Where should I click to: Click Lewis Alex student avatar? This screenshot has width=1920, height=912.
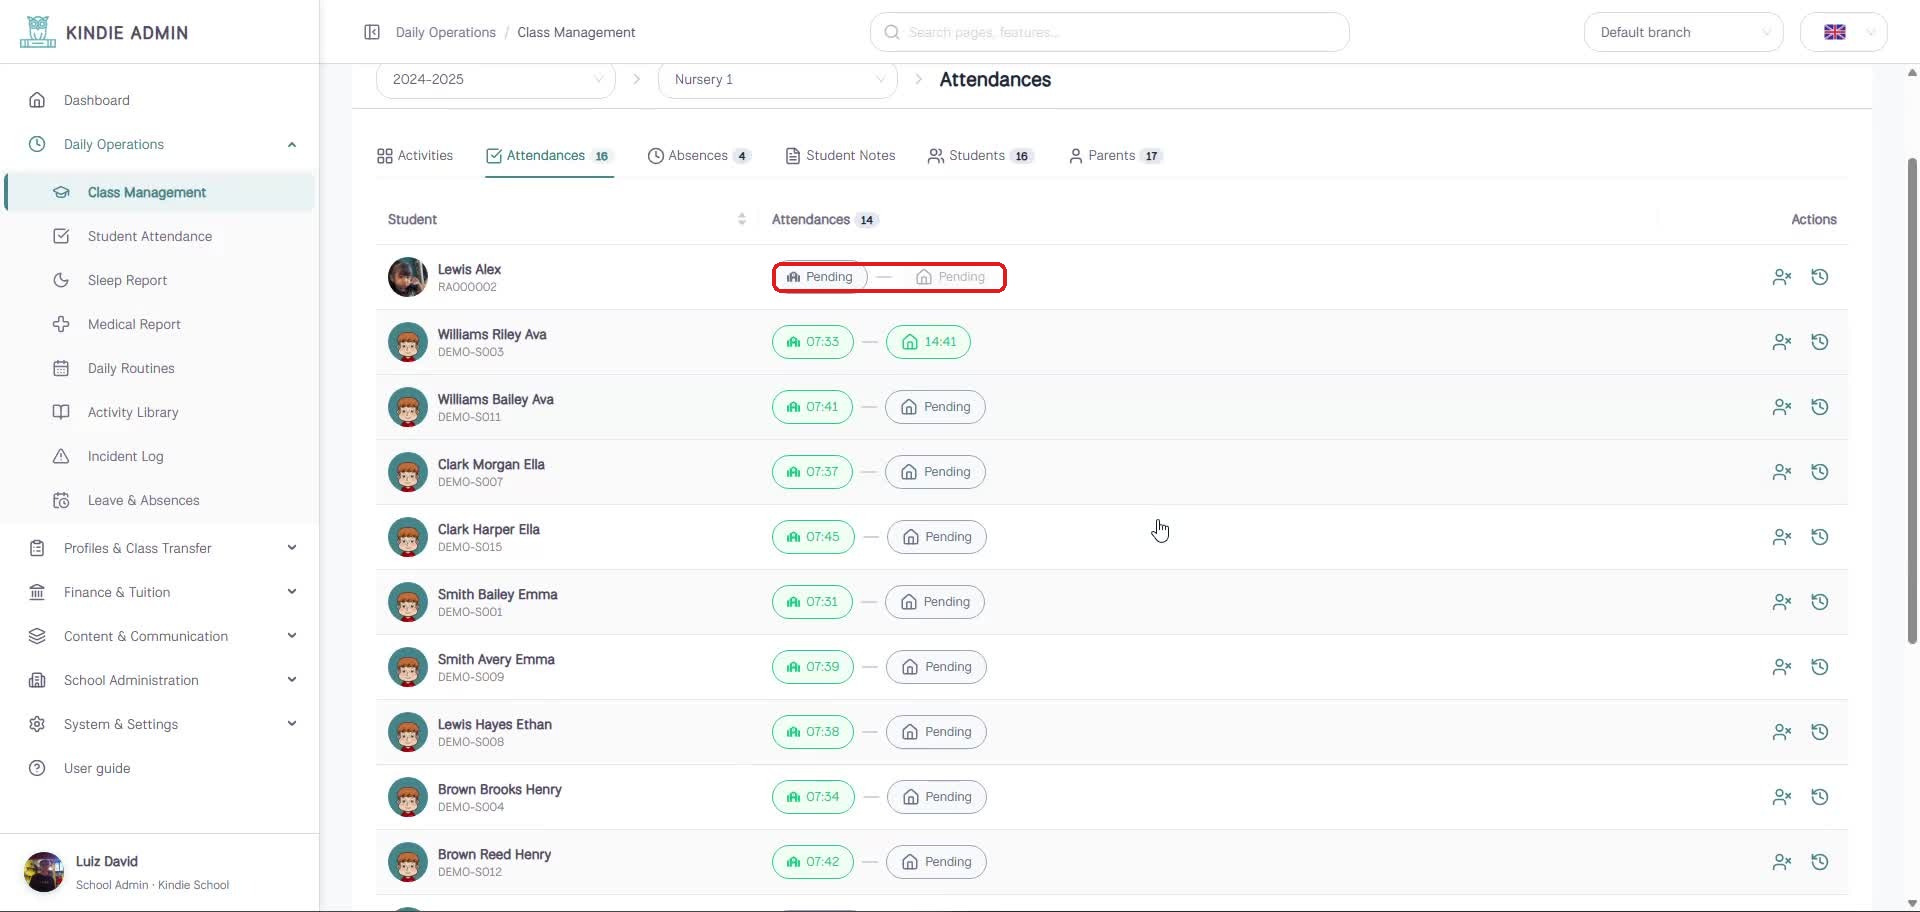coord(408,277)
